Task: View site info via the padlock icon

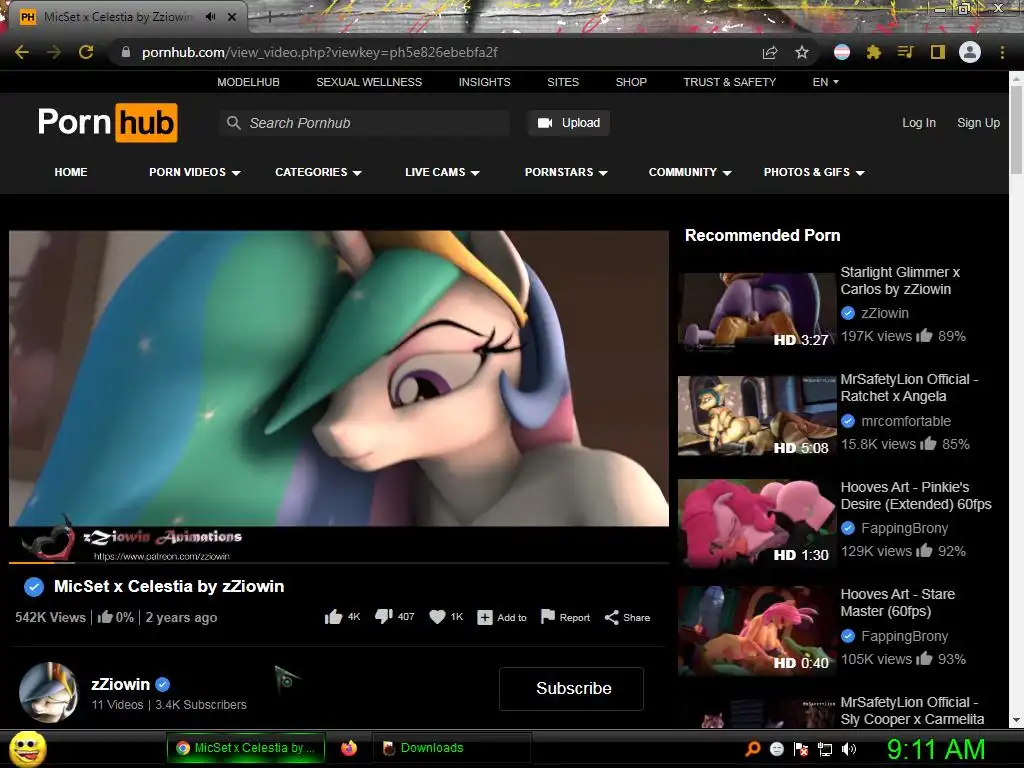Action: tap(125, 52)
